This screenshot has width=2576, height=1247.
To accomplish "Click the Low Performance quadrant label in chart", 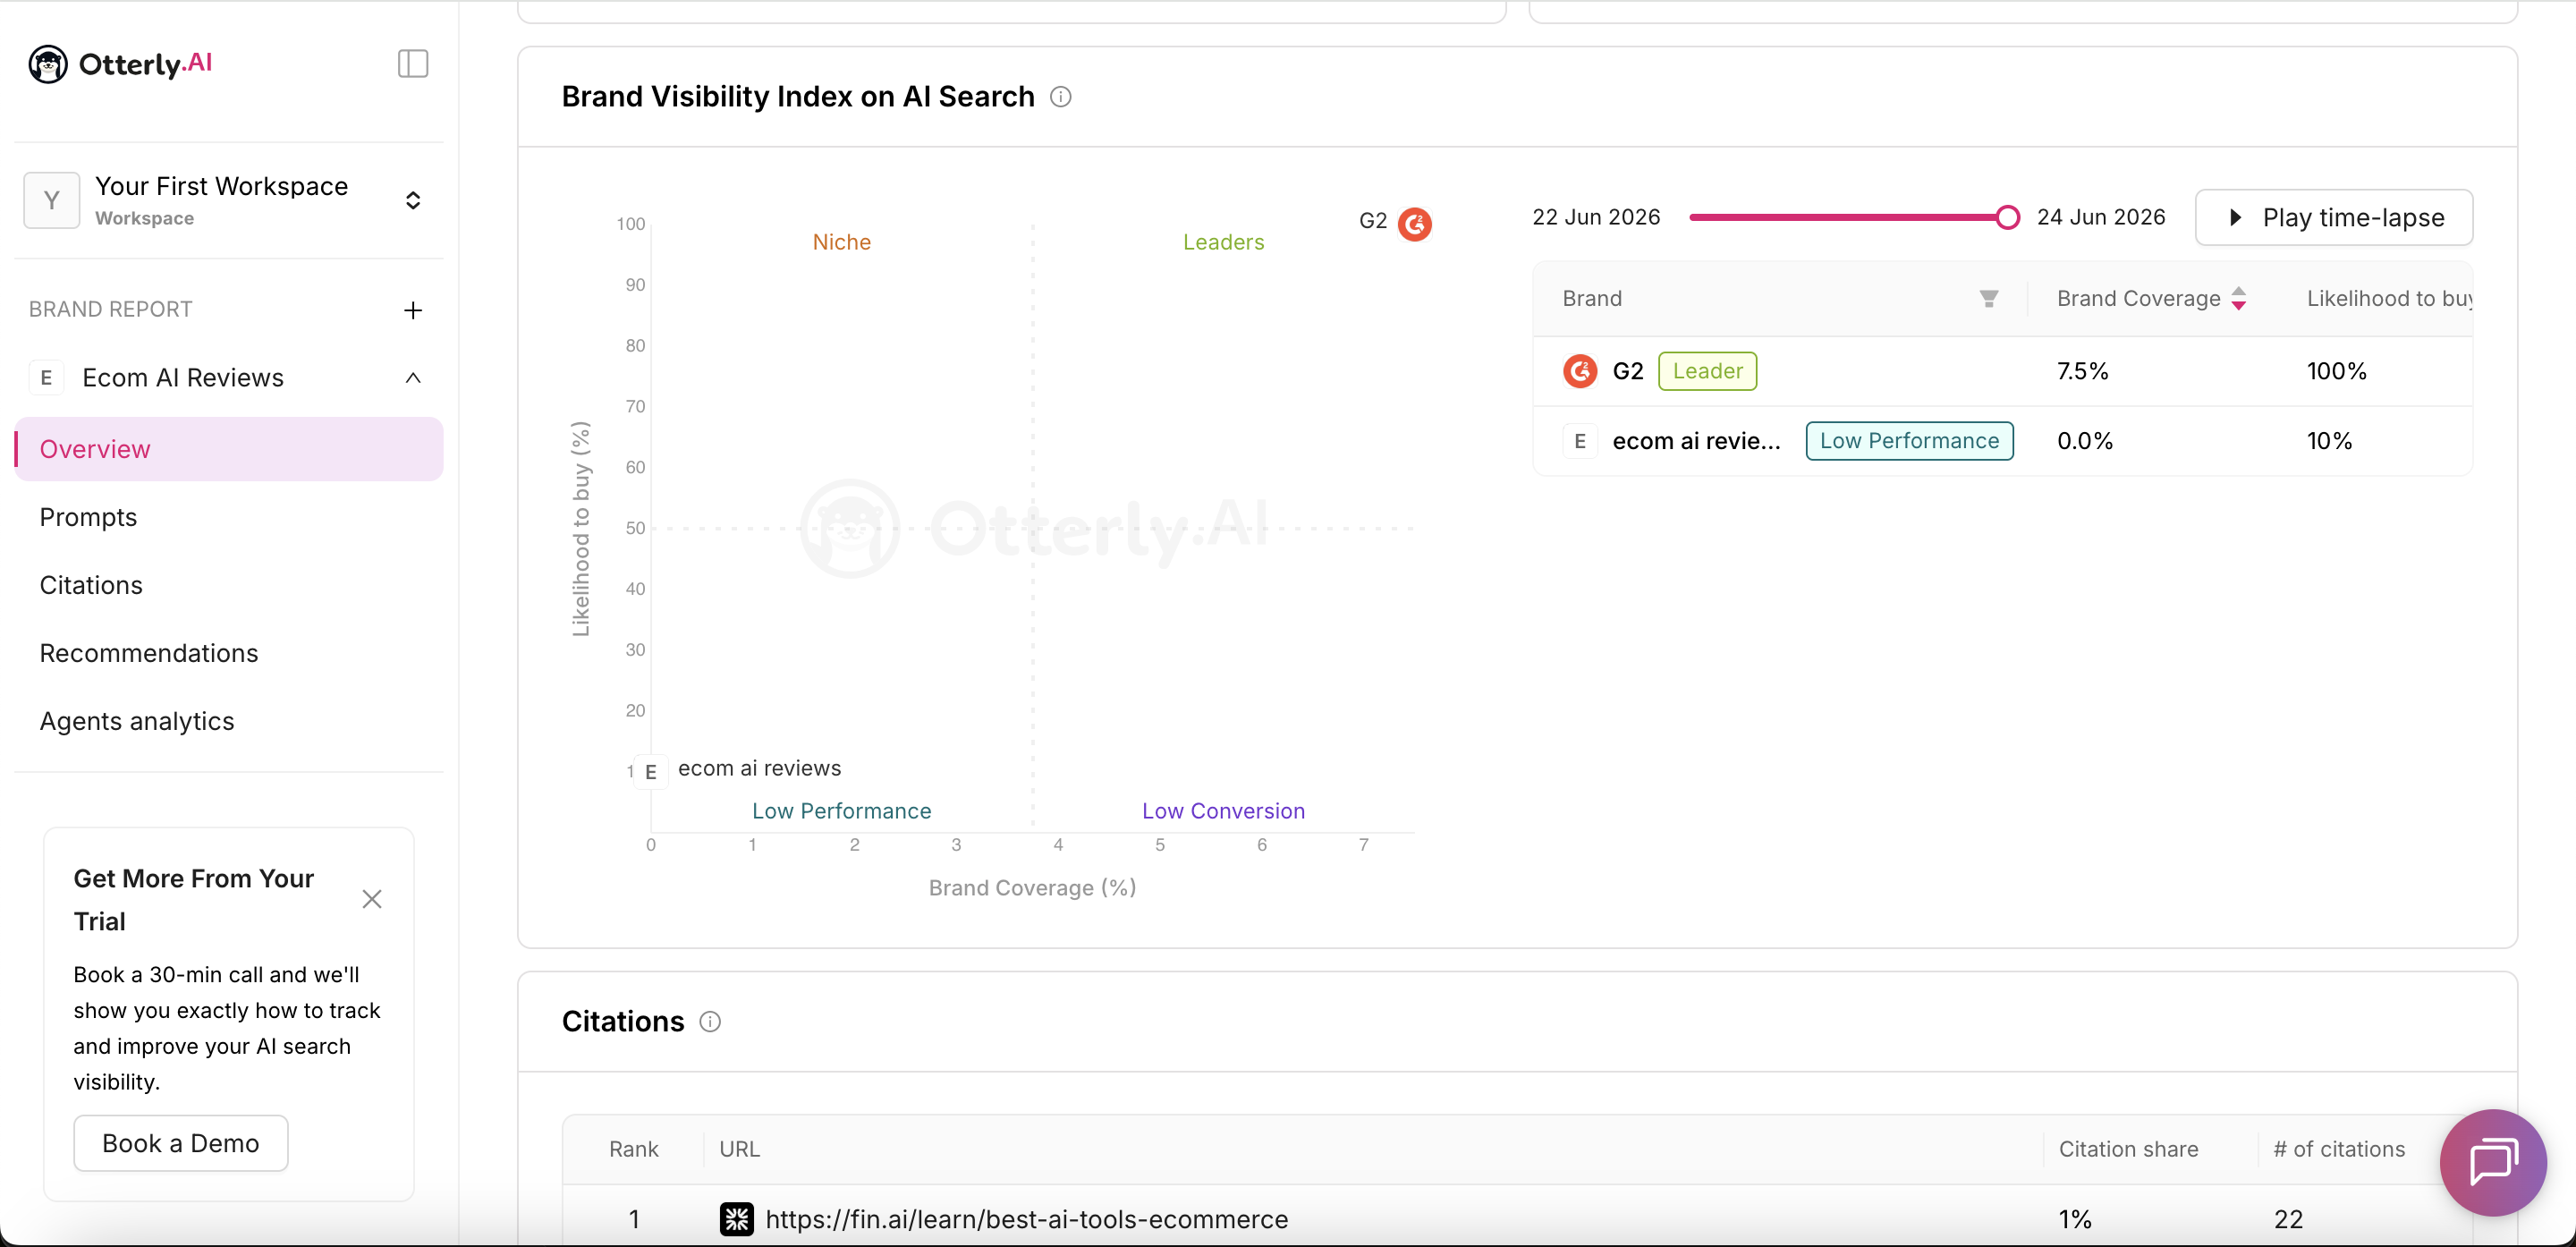I will [x=842, y=811].
